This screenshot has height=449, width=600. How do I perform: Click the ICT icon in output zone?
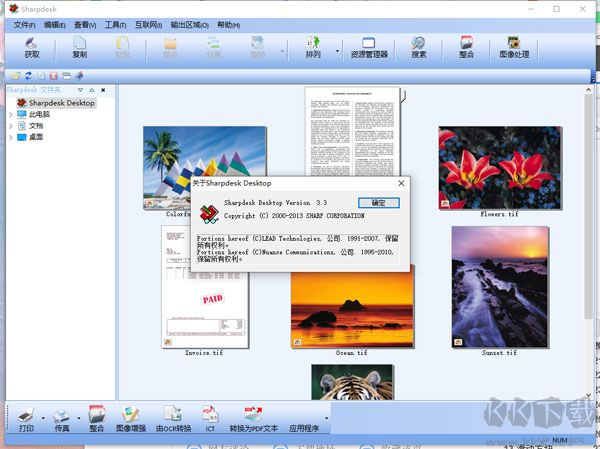click(210, 419)
